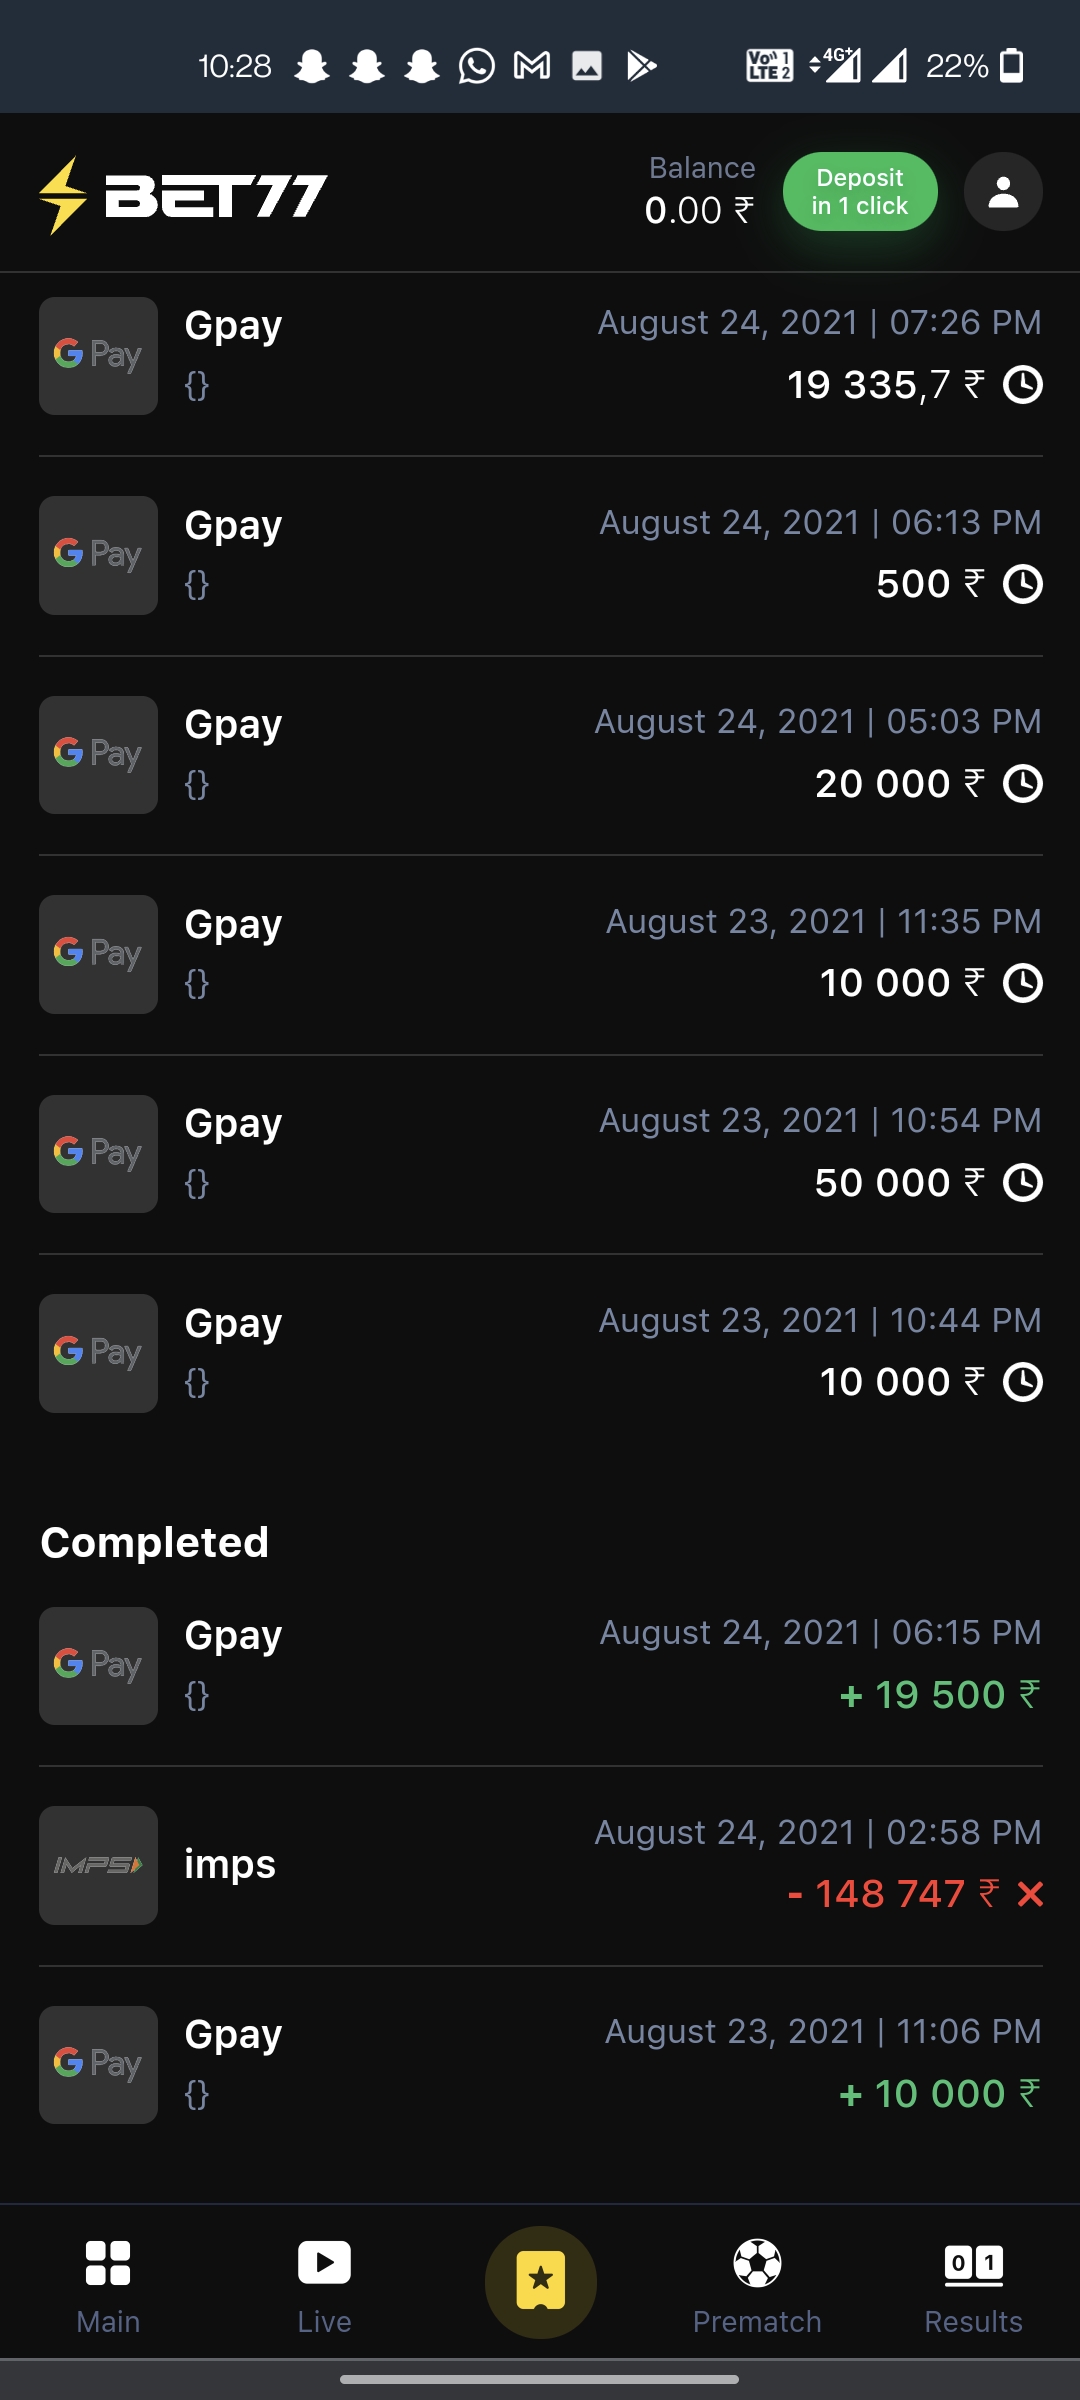The width and height of the screenshot is (1080, 2400).
Task: Open the August 23 11:35 PM Gpay transaction
Action: (x=540, y=954)
